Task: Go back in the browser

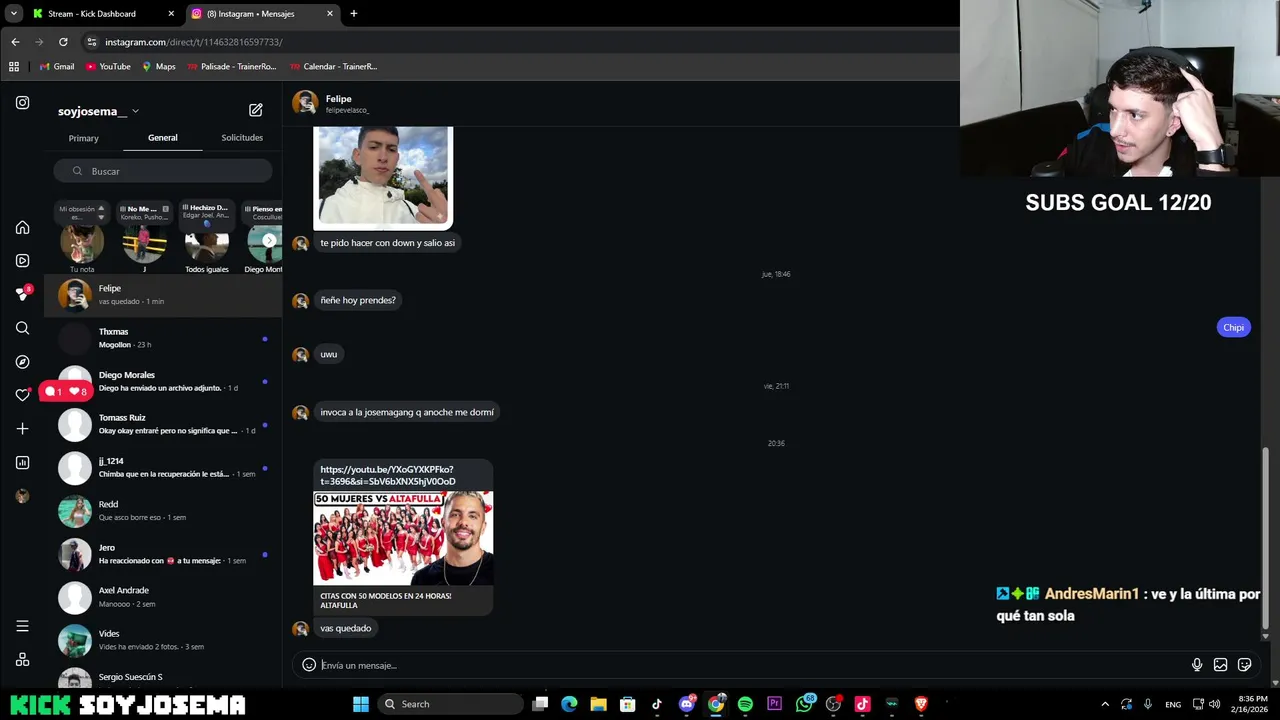Action: 15,42
